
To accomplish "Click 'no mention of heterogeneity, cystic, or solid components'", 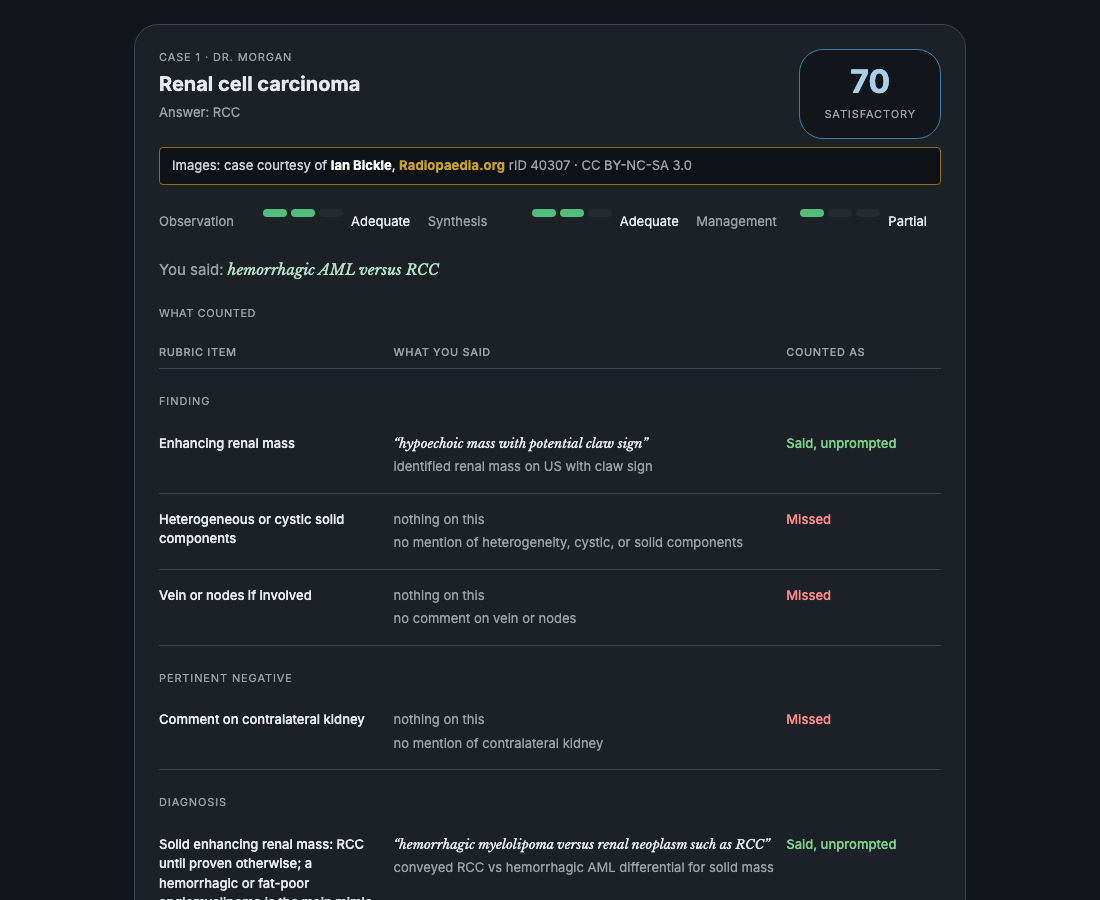I will coord(568,542).
